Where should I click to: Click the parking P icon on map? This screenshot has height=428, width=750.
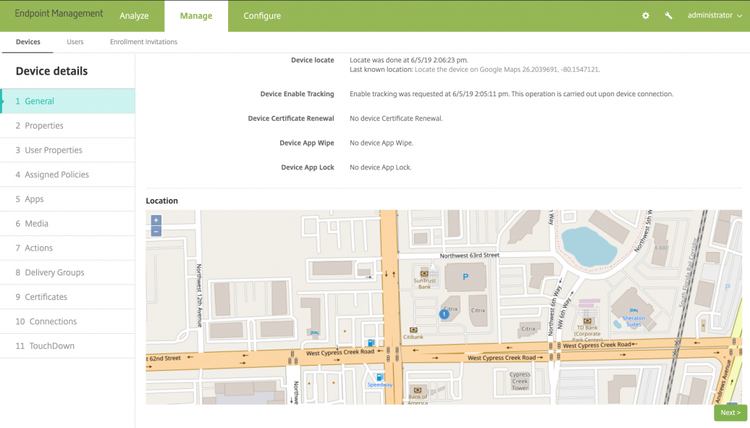pos(465,277)
